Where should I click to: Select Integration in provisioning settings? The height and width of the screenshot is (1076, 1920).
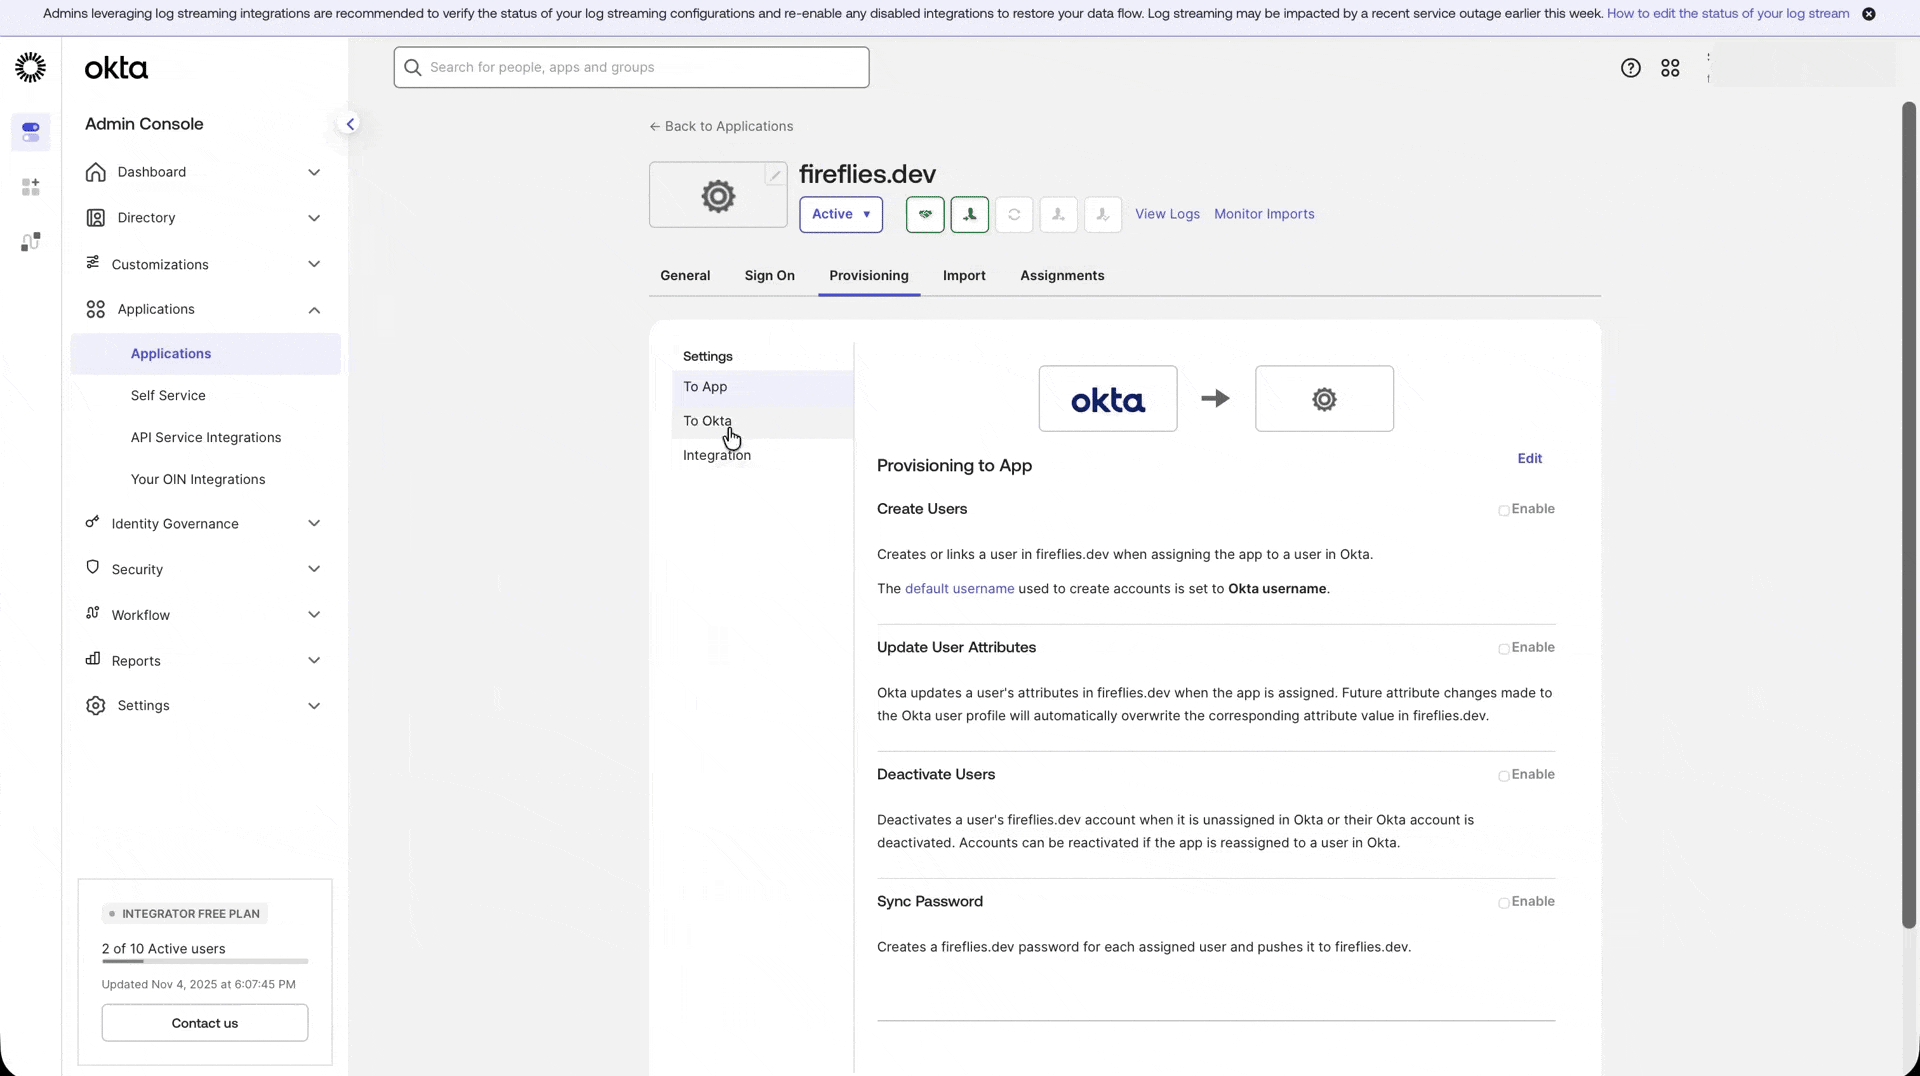pyautogui.click(x=762, y=455)
